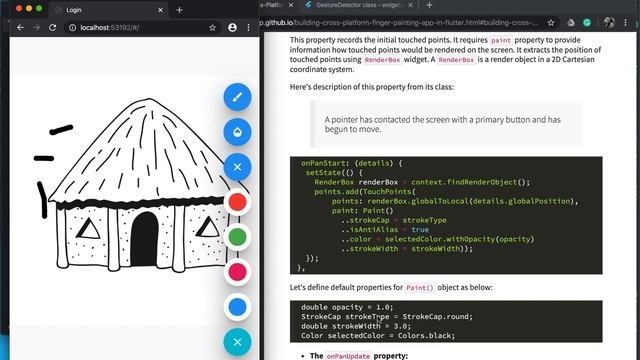Close the GestureDetector class tab

coord(410,5)
